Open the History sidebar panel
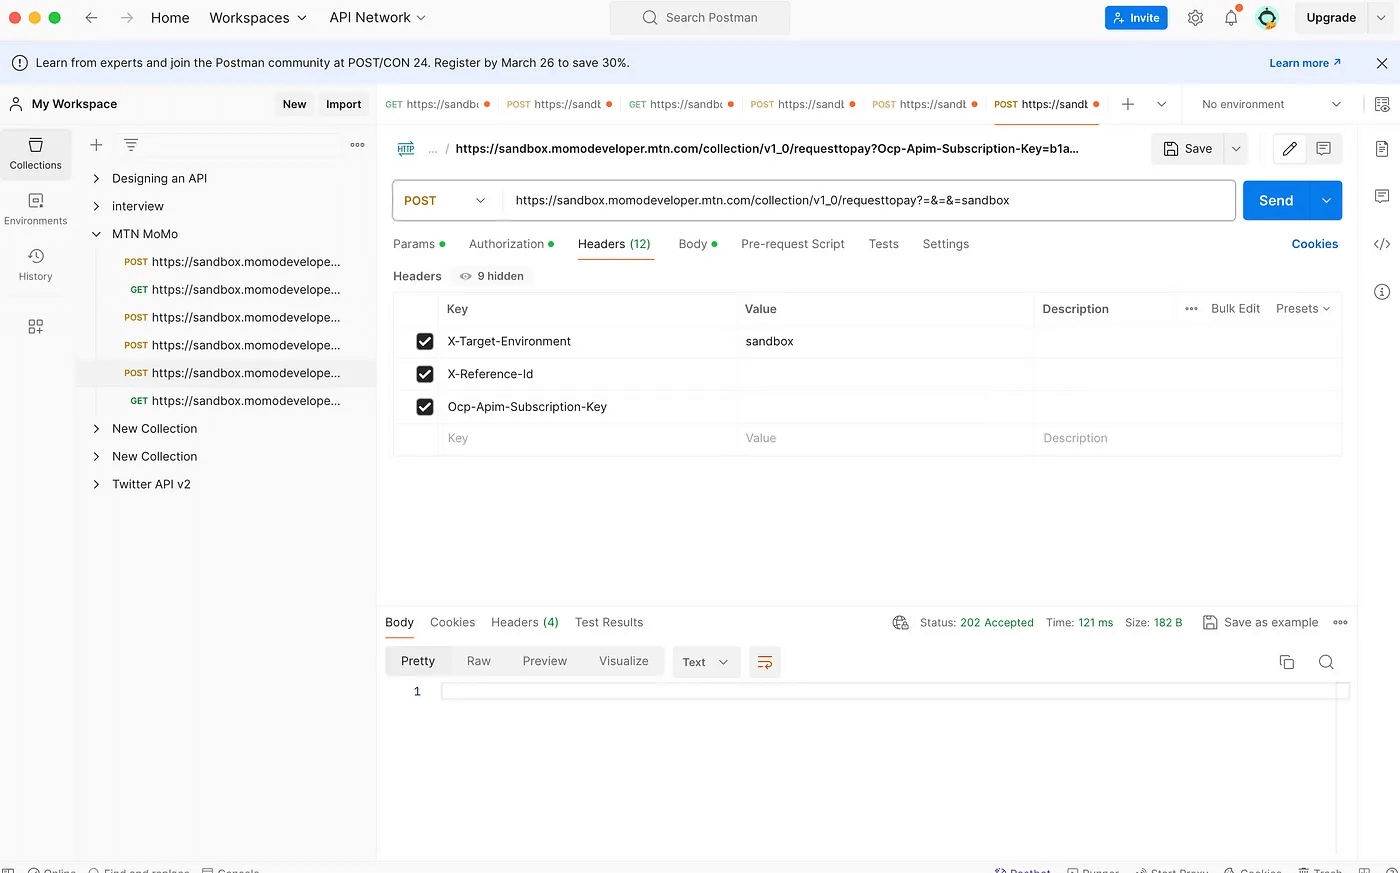This screenshot has width=1400, height=873. click(x=36, y=265)
